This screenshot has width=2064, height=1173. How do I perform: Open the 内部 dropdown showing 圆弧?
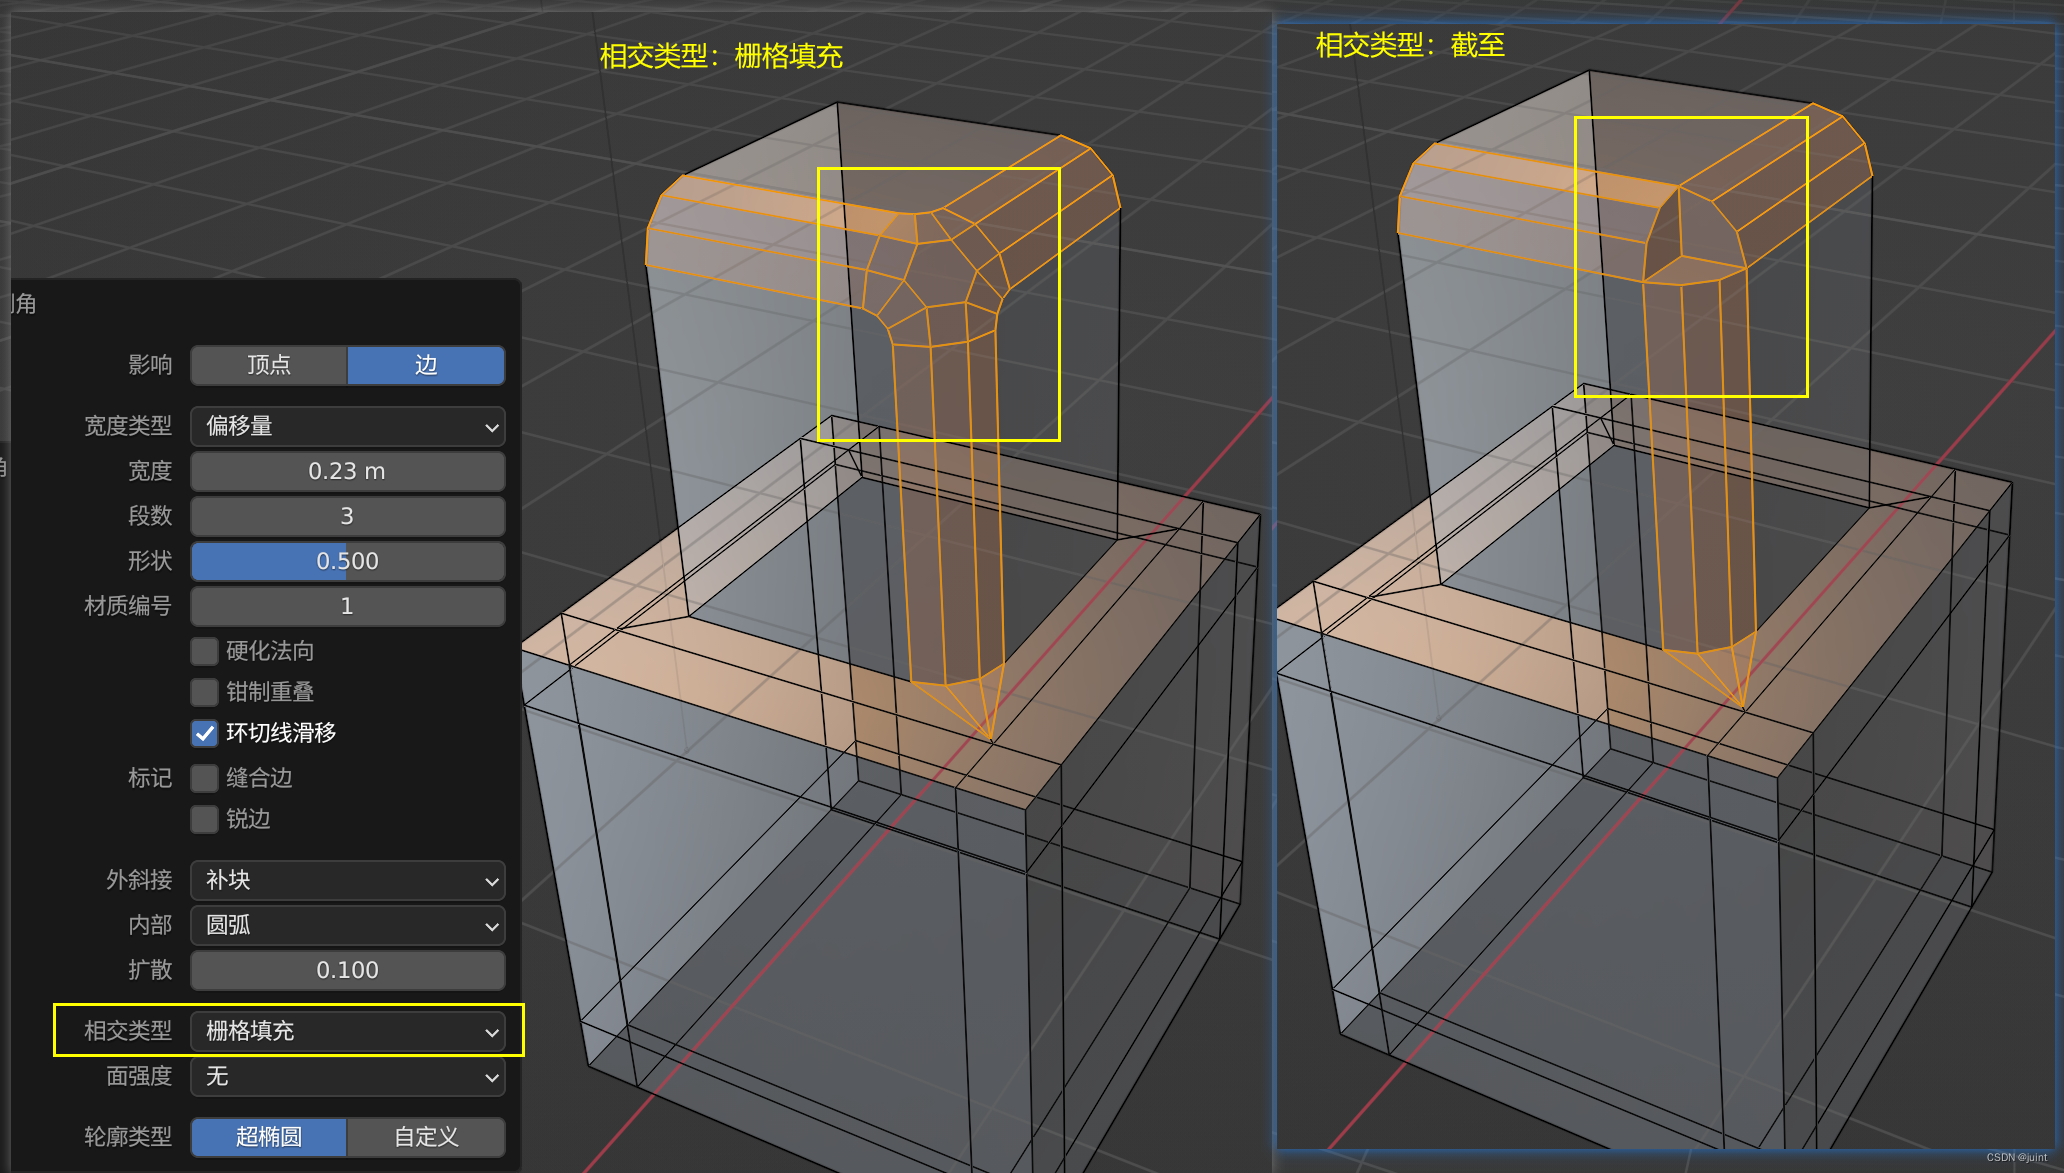[x=347, y=925]
